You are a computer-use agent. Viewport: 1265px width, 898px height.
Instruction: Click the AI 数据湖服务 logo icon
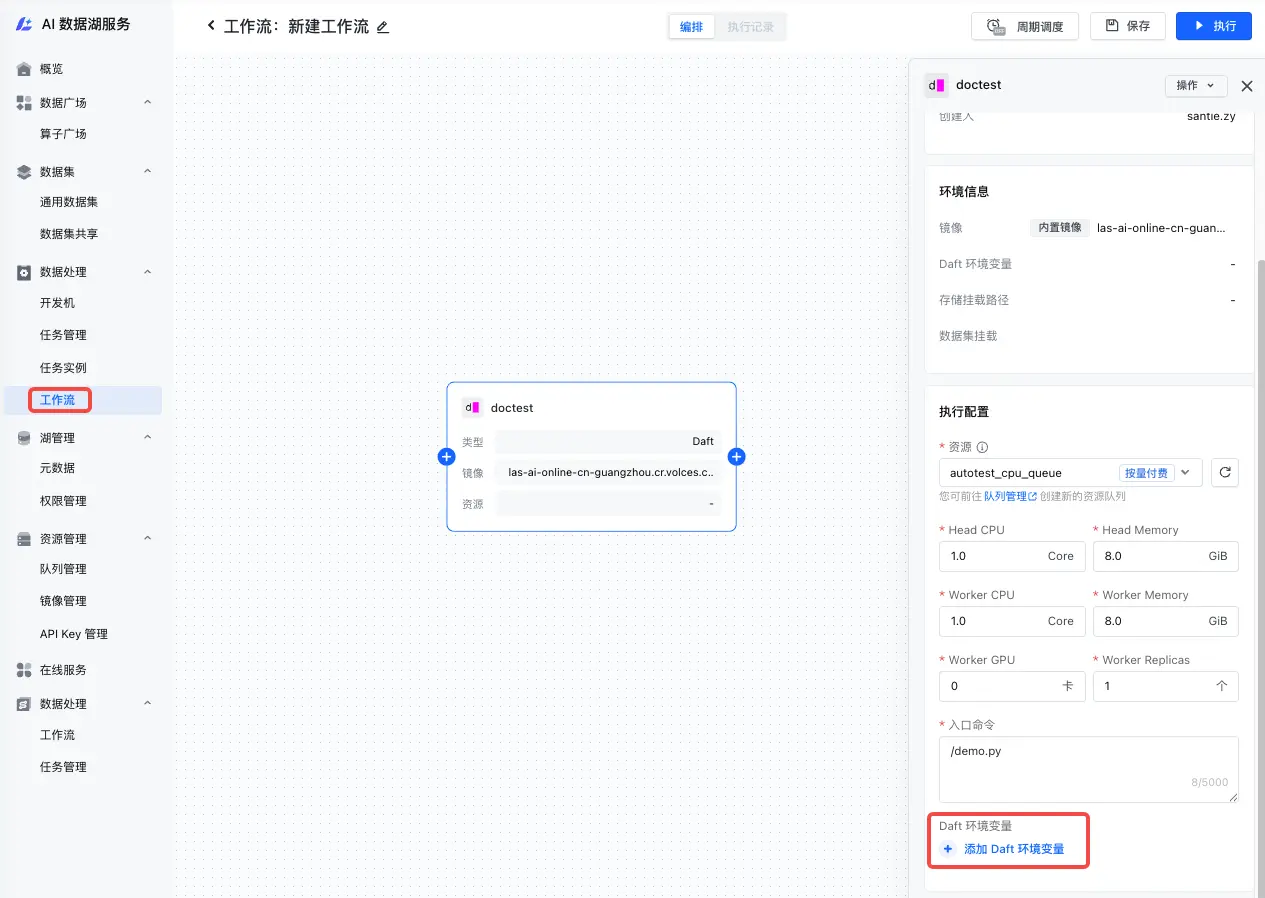pos(24,24)
